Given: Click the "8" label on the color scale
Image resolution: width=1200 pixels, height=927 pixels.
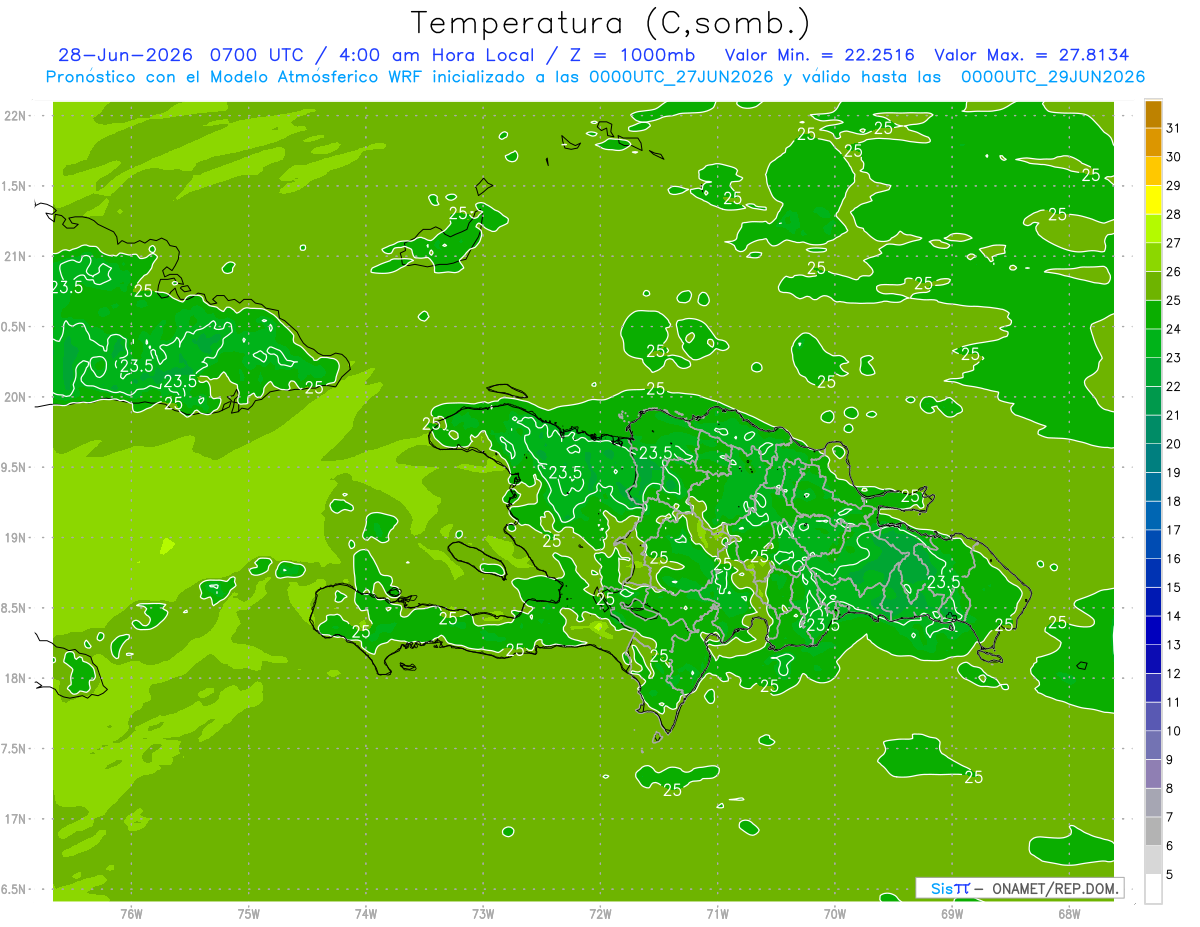Looking at the screenshot, I should pos(1170,788).
